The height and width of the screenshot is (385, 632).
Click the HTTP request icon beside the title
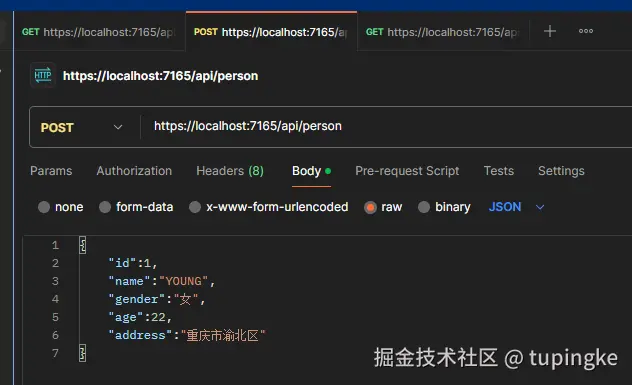pyautogui.click(x=43, y=75)
